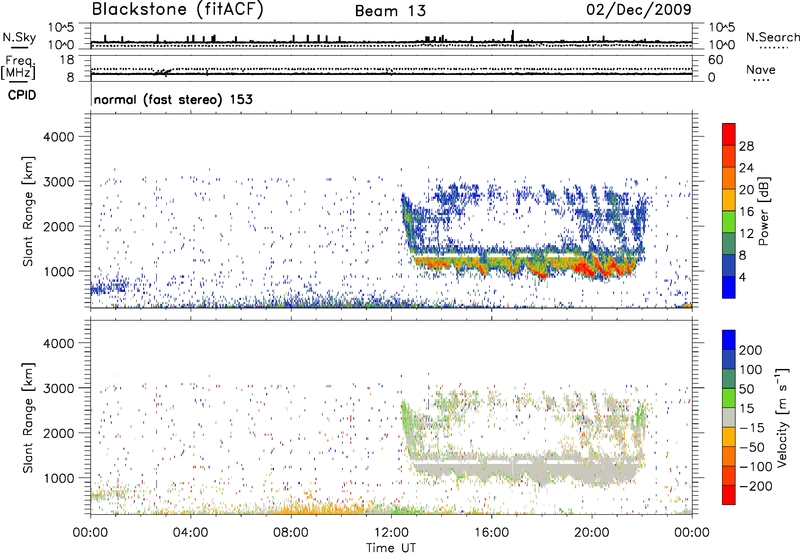Click the power colorbar value 28

pos(746,146)
